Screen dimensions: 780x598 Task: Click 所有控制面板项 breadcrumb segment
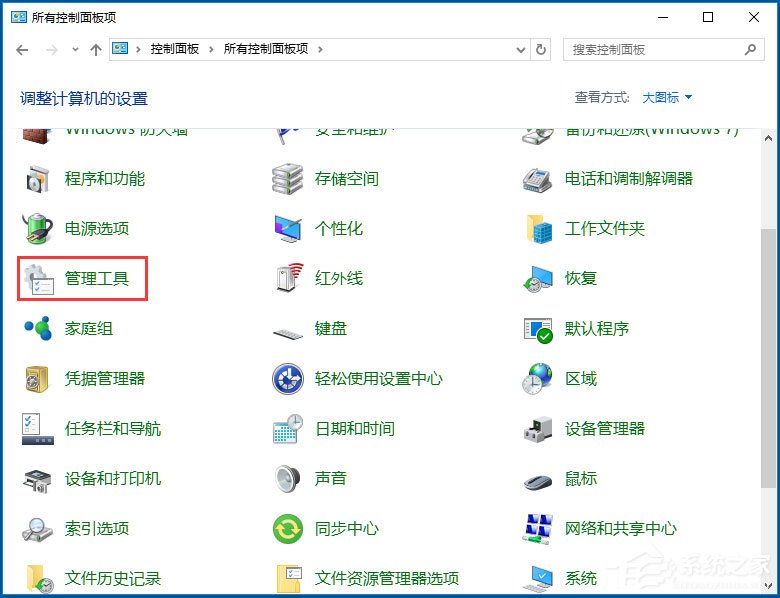(266, 49)
